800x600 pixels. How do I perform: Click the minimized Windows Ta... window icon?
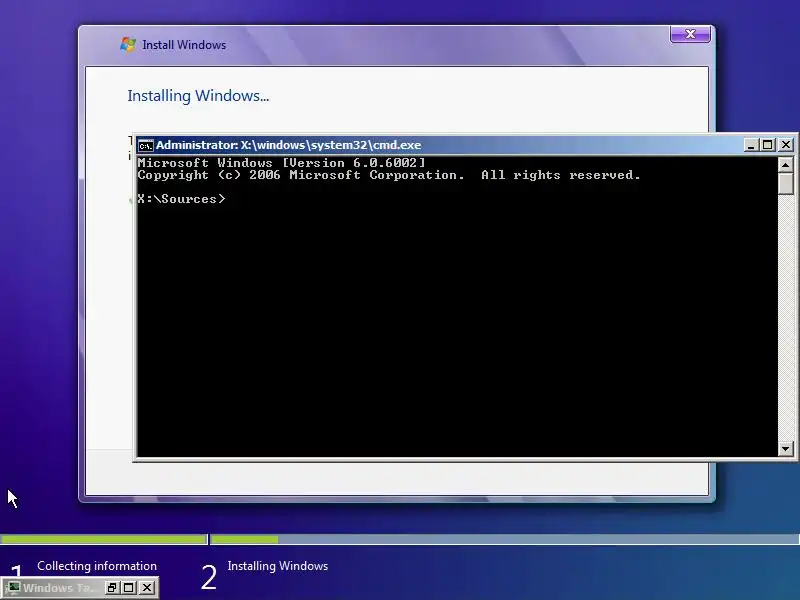point(13,588)
